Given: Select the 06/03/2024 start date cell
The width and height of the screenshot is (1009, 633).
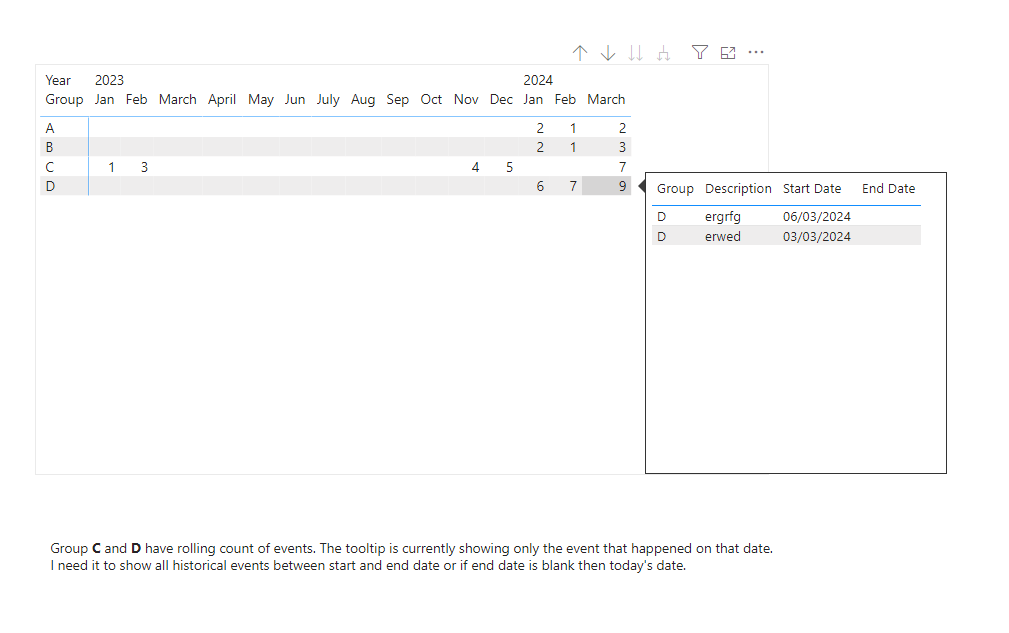Looking at the screenshot, I should click(x=817, y=217).
